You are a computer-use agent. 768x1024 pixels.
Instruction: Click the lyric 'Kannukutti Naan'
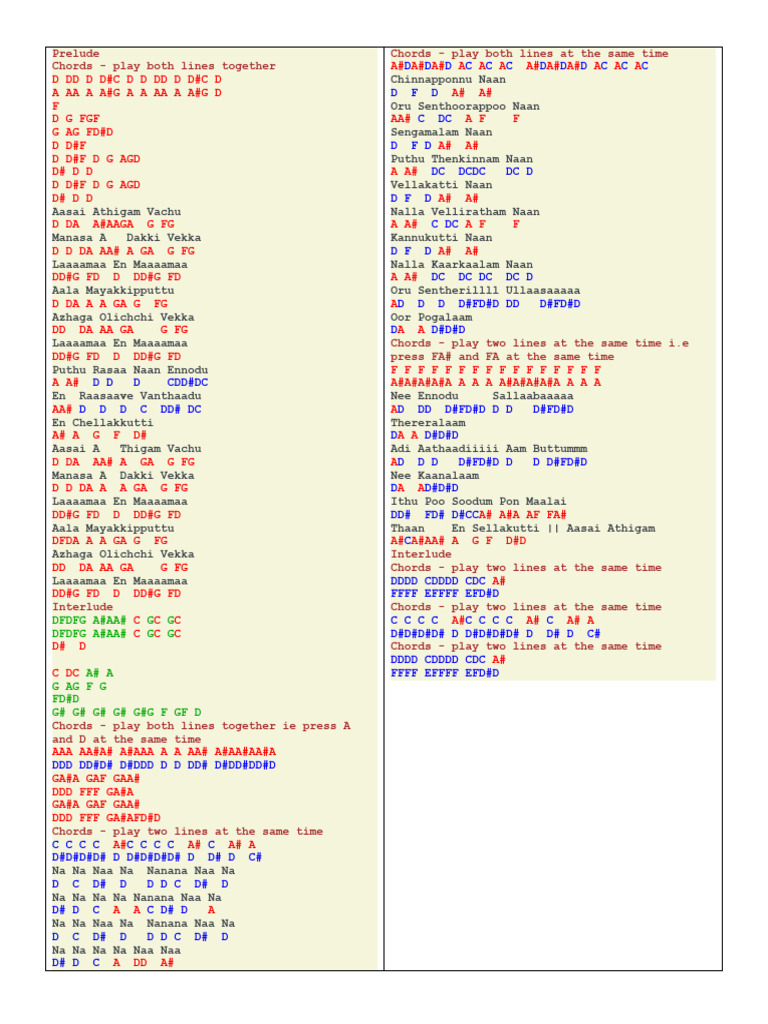(x=441, y=238)
